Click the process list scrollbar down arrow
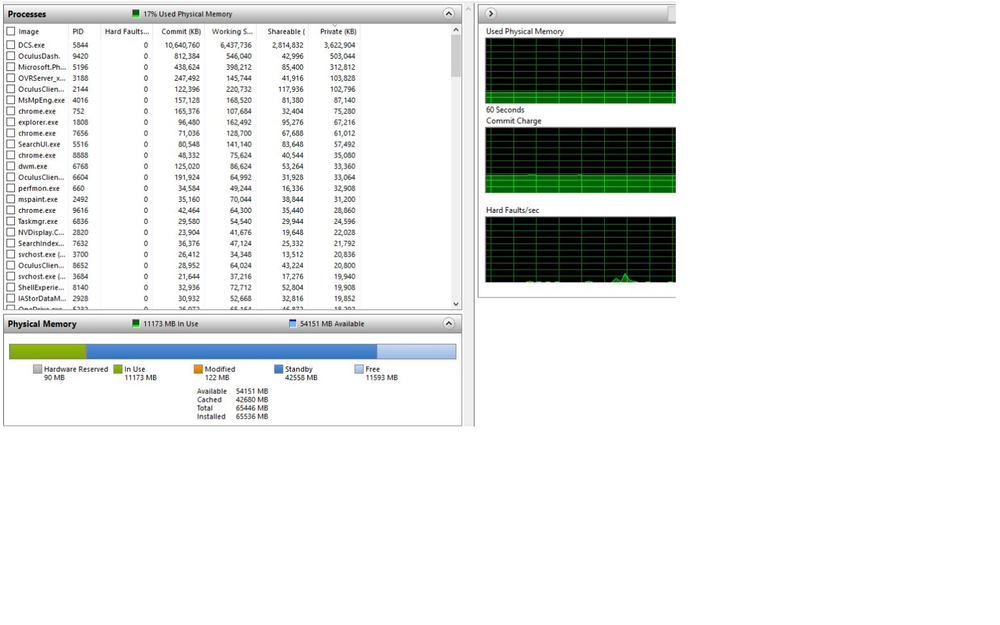1000x625 pixels. [x=456, y=303]
